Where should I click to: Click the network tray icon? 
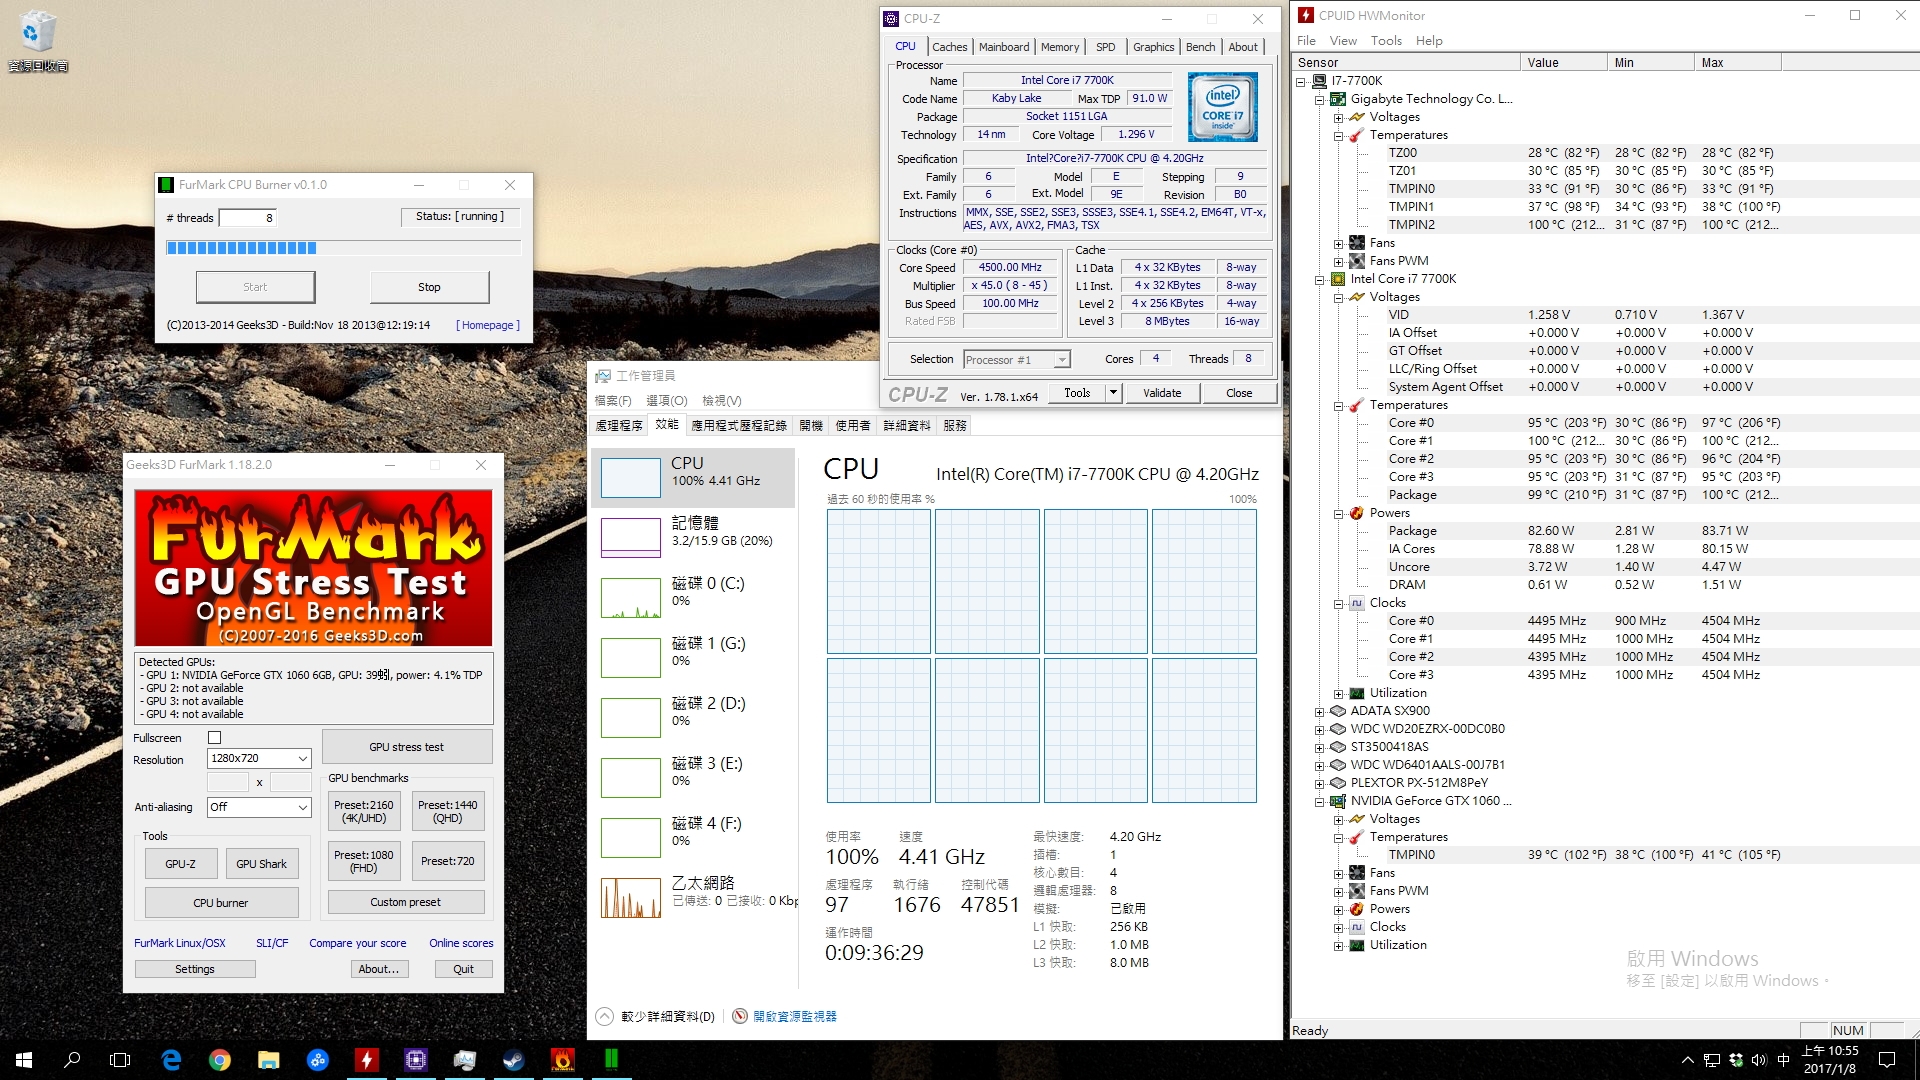[1712, 1060]
